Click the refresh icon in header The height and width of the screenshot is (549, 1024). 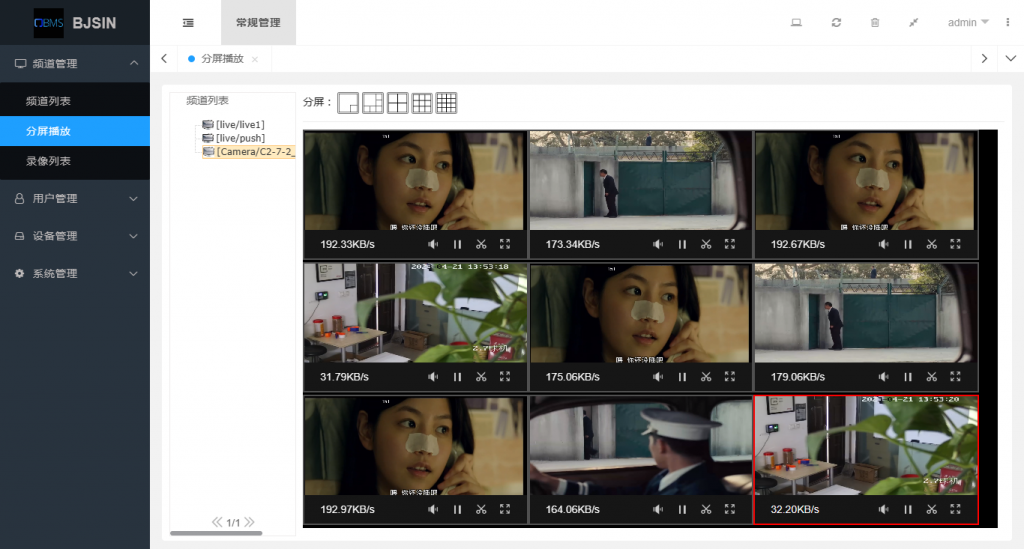[x=836, y=22]
